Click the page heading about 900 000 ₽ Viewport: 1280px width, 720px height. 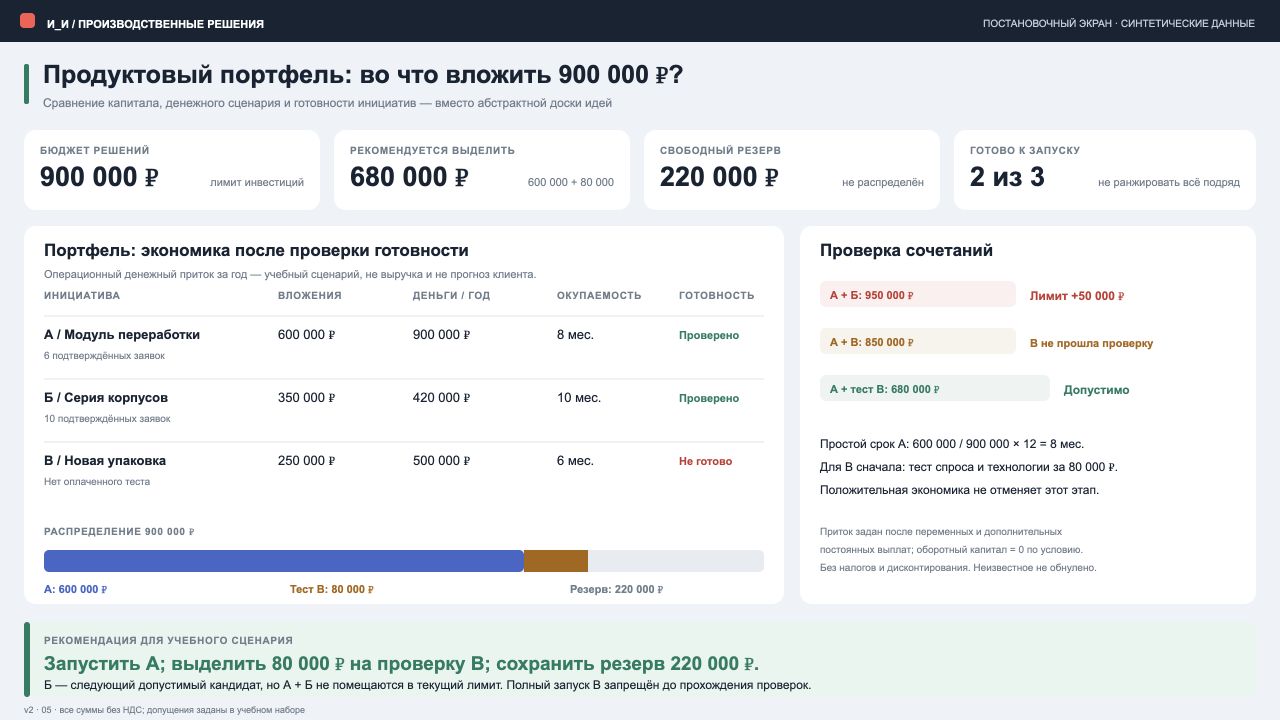tap(363, 75)
